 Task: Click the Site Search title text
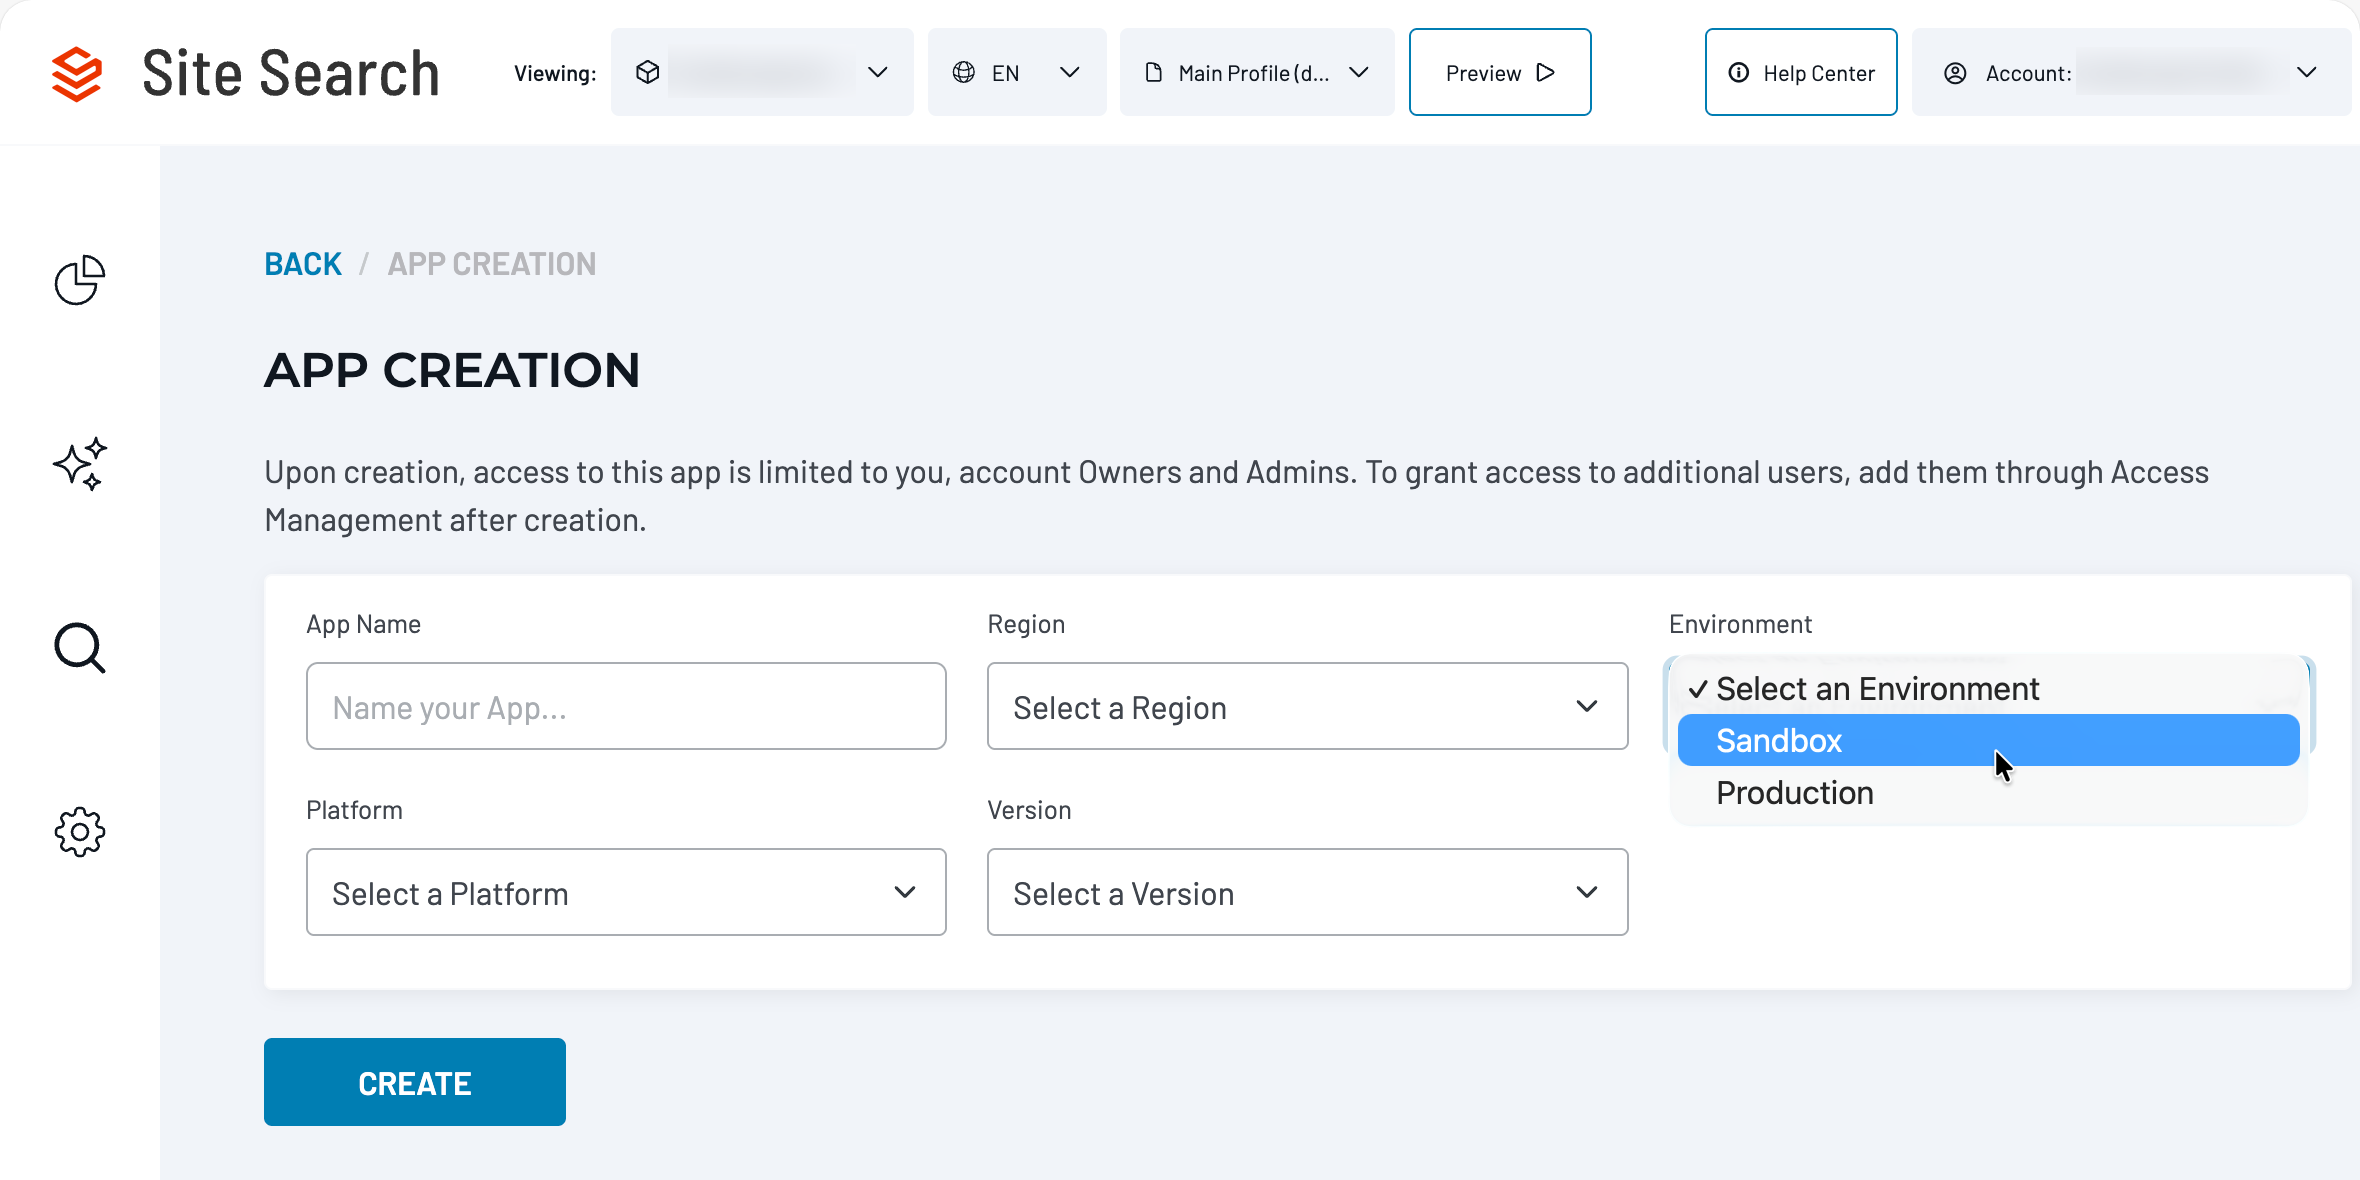coord(291,73)
